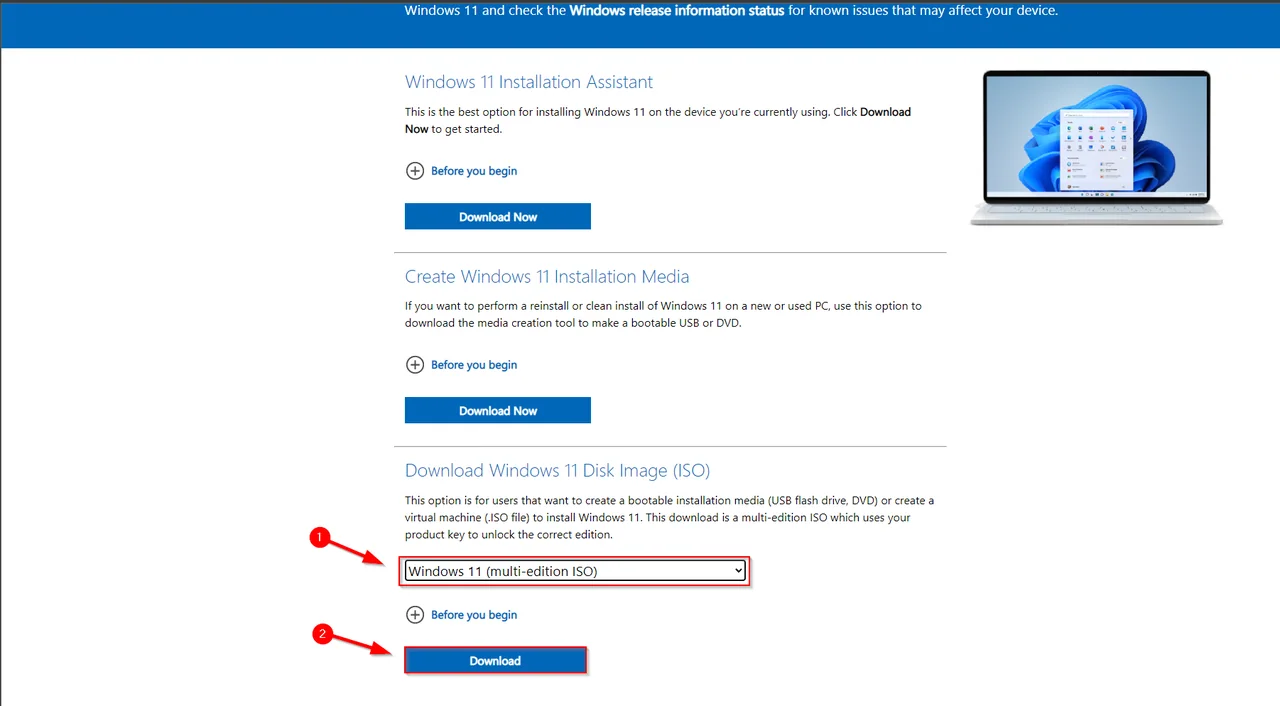The image size is (1280, 706).
Task: Click the Windows 11 laptop image
Action: 1096,148
